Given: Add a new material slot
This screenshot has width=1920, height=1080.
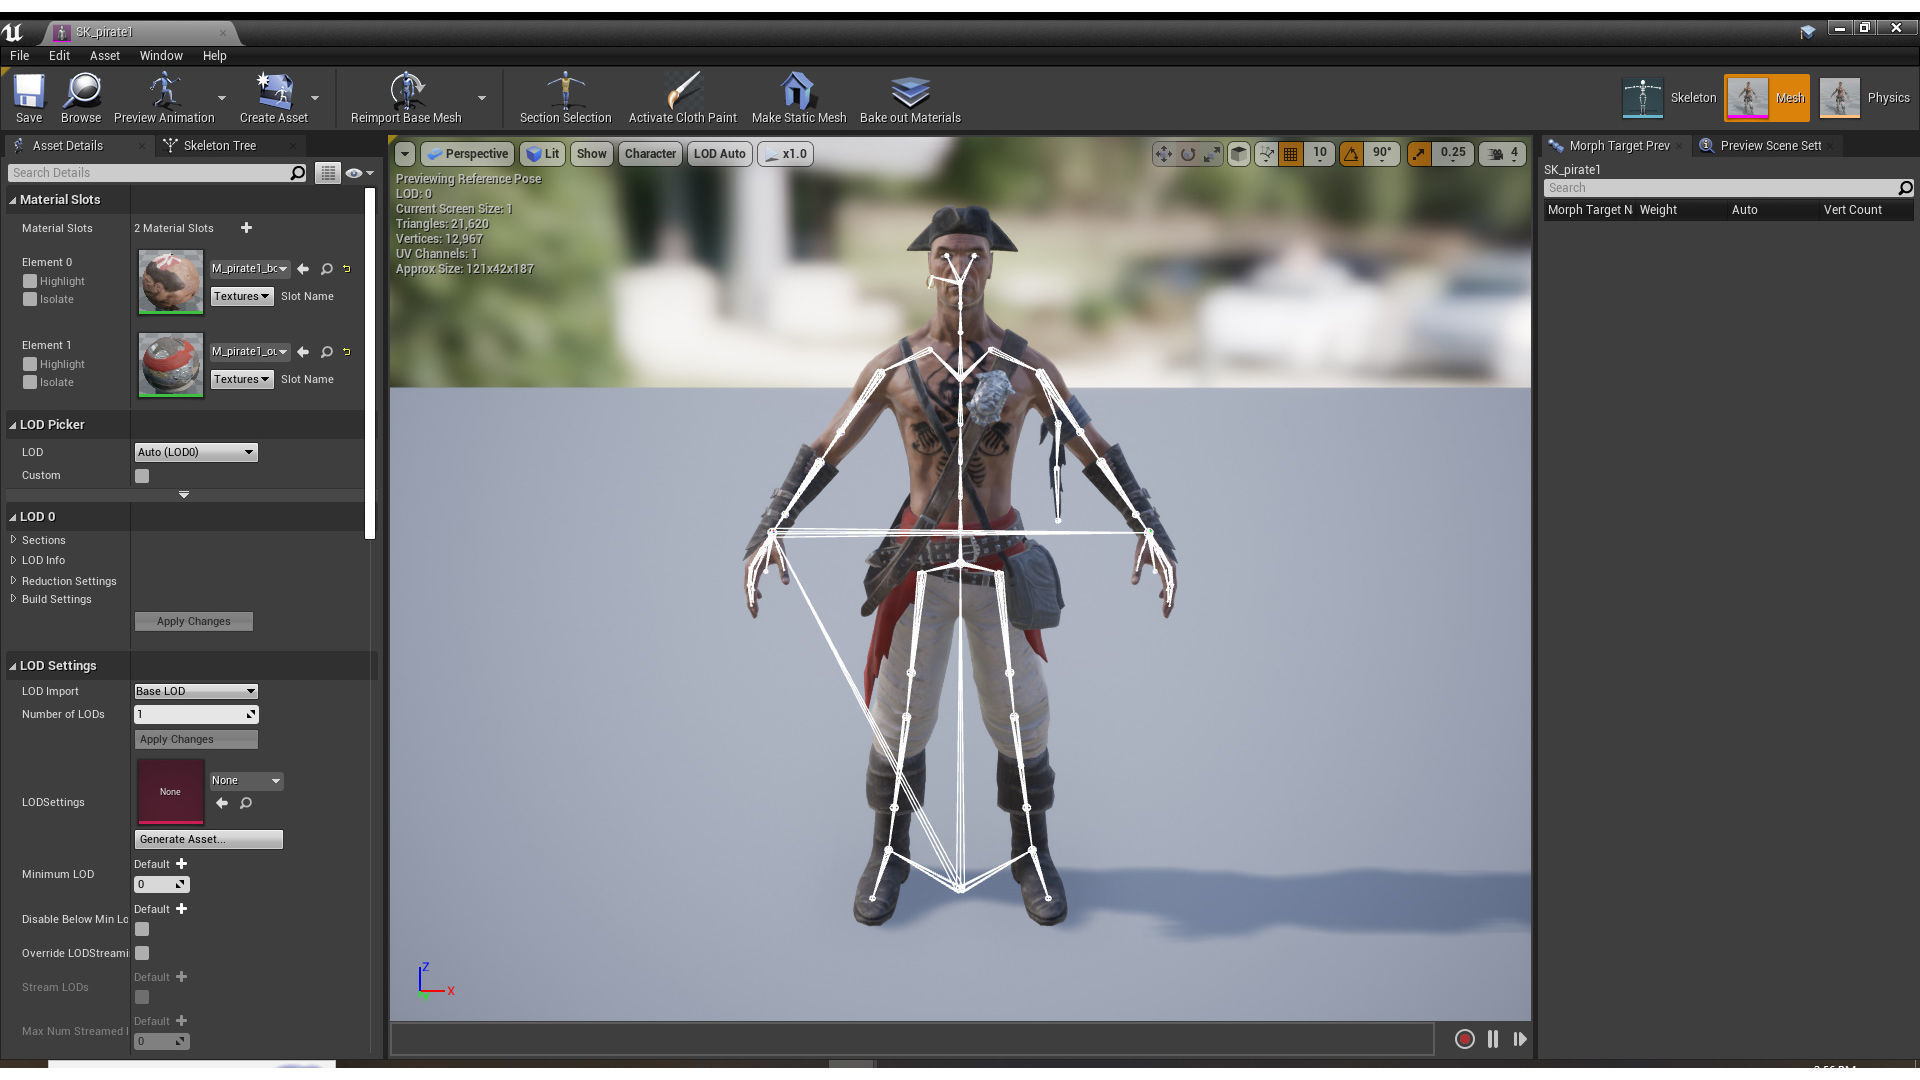Looking at the screenshot, I should pyautogui.click(x=246, y=228).
